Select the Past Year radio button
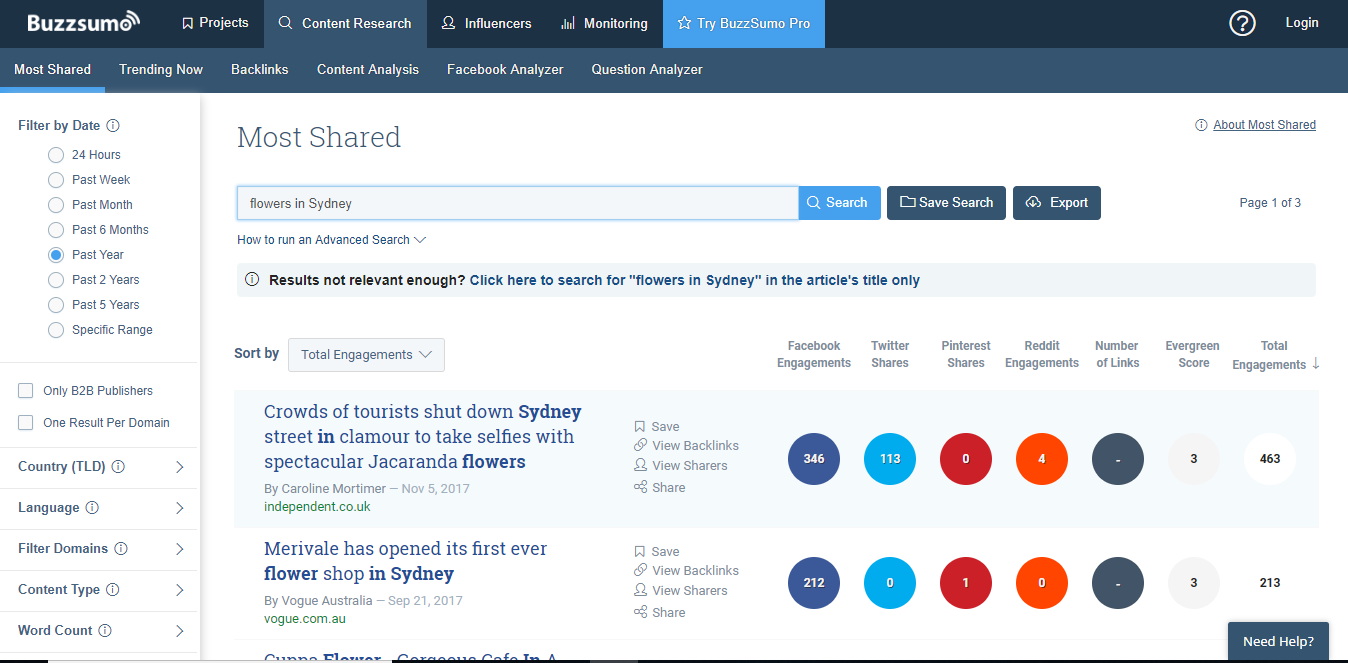The image size is (1348, 663). (56, 255)
